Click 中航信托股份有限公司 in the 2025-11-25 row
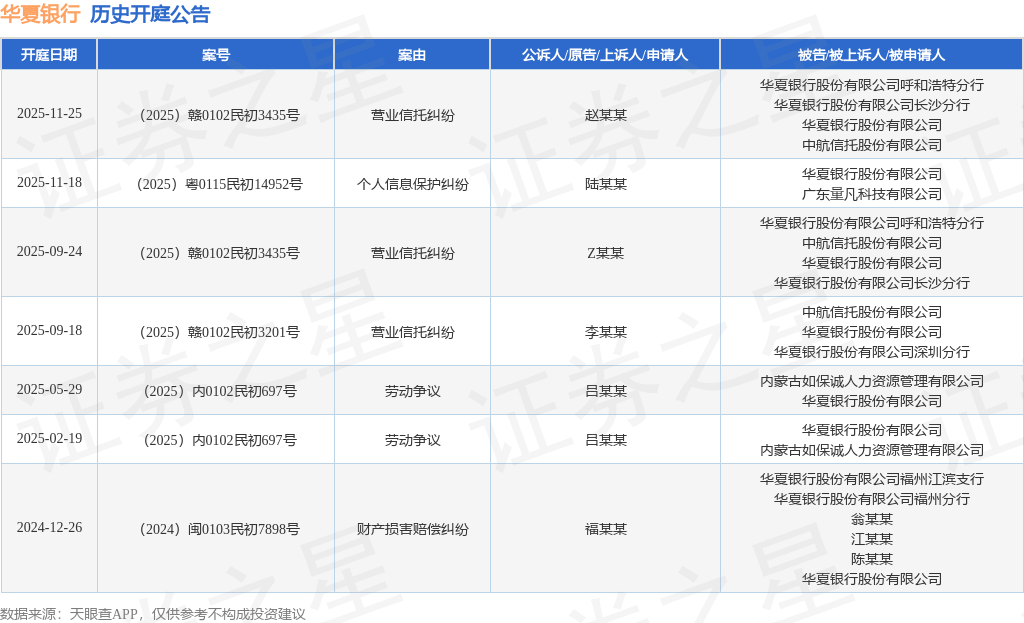 coord(872,145)
